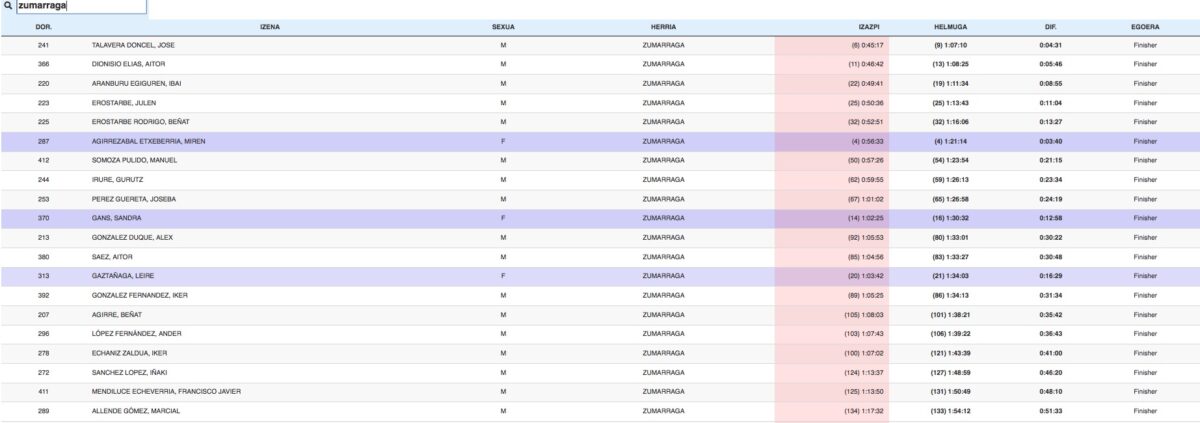Select bib number 366 cell
Screen dimensions: 1200x423
pos(43,64)
